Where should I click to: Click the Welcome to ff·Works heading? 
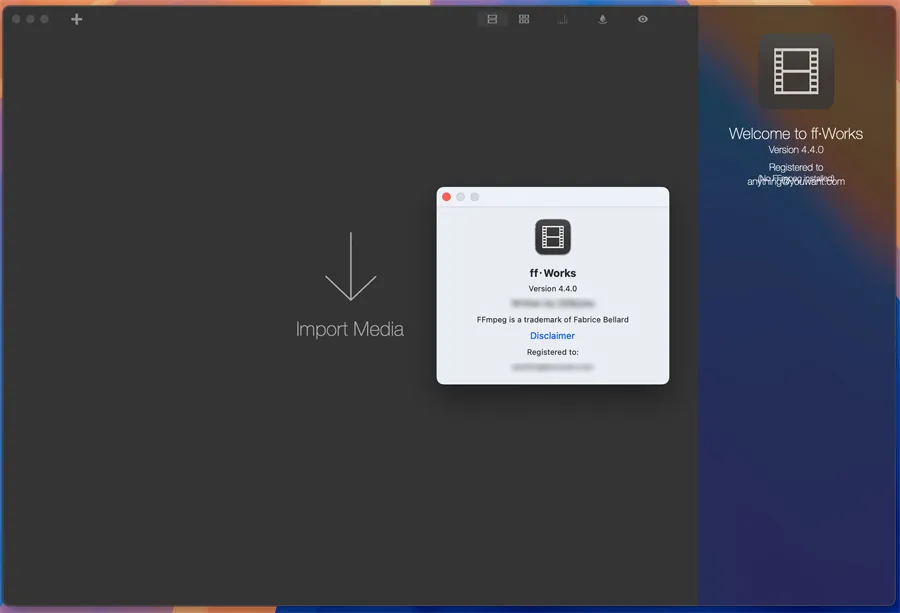pyautogui.click(x=795, y=134)
